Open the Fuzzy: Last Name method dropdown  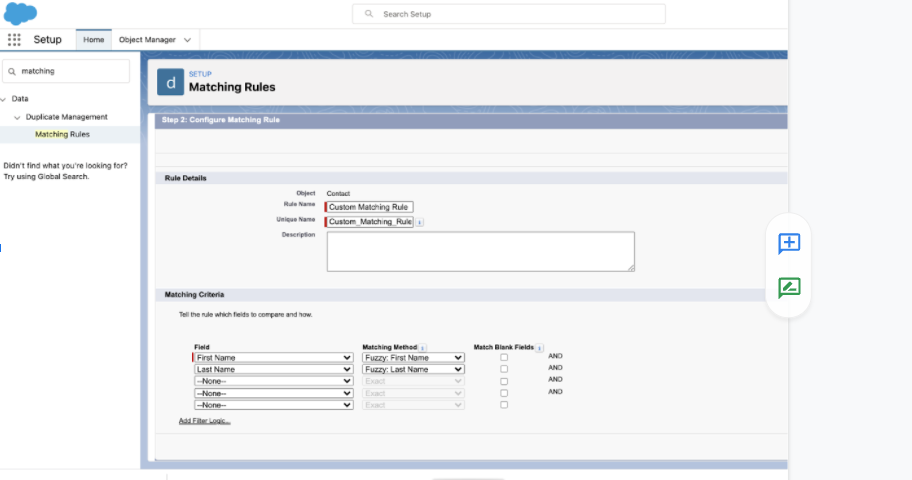coord(413,369)
